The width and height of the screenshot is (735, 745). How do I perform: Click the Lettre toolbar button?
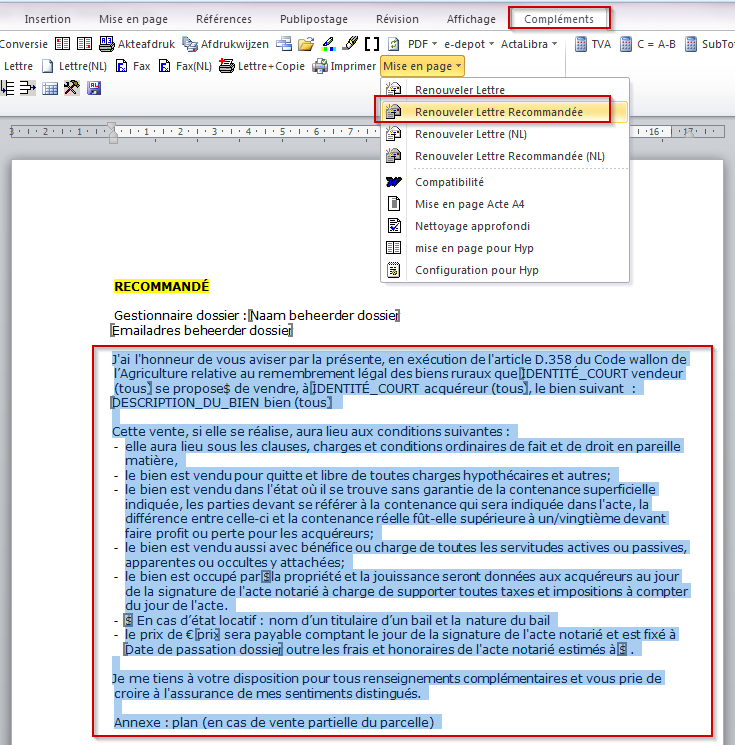coord(18,66)
